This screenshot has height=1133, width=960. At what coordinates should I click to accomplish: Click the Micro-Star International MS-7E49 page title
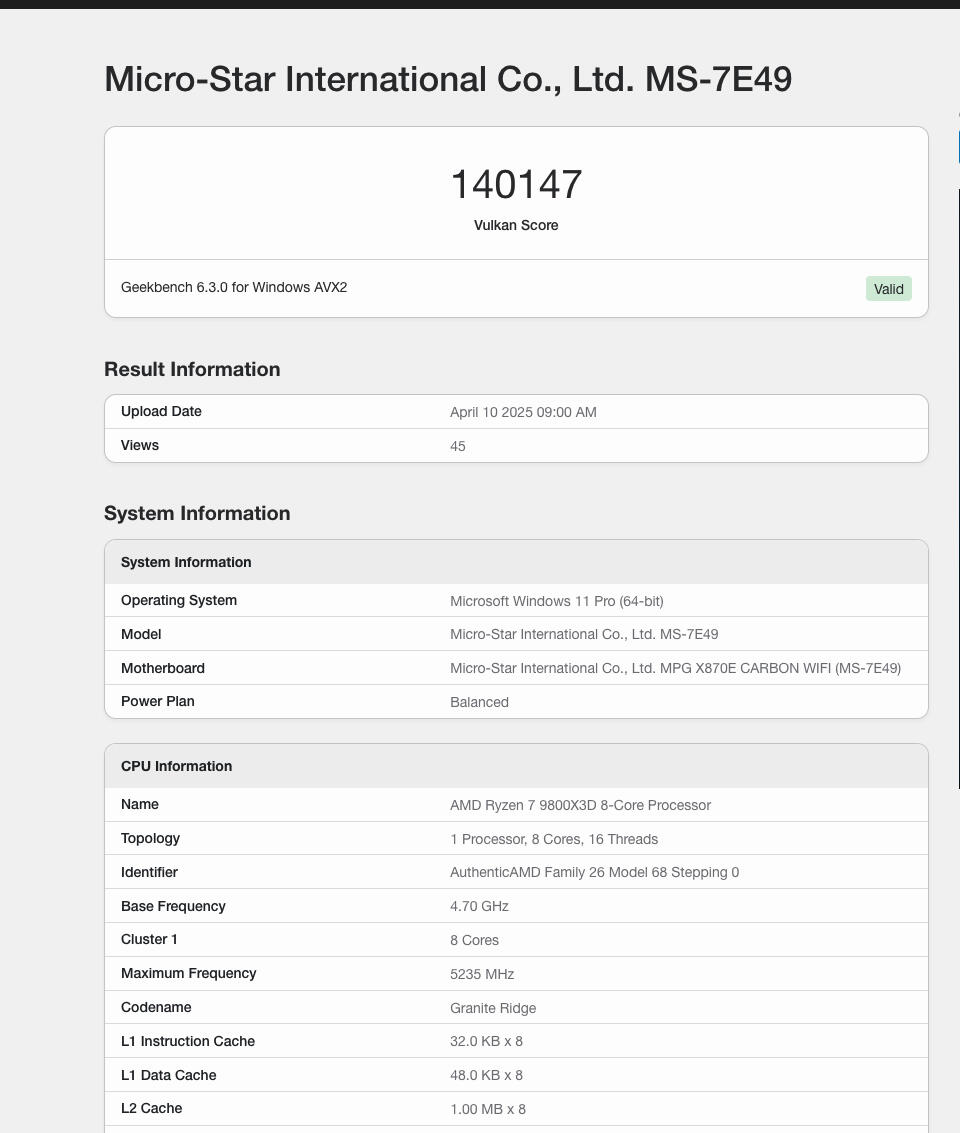[448, 79]
